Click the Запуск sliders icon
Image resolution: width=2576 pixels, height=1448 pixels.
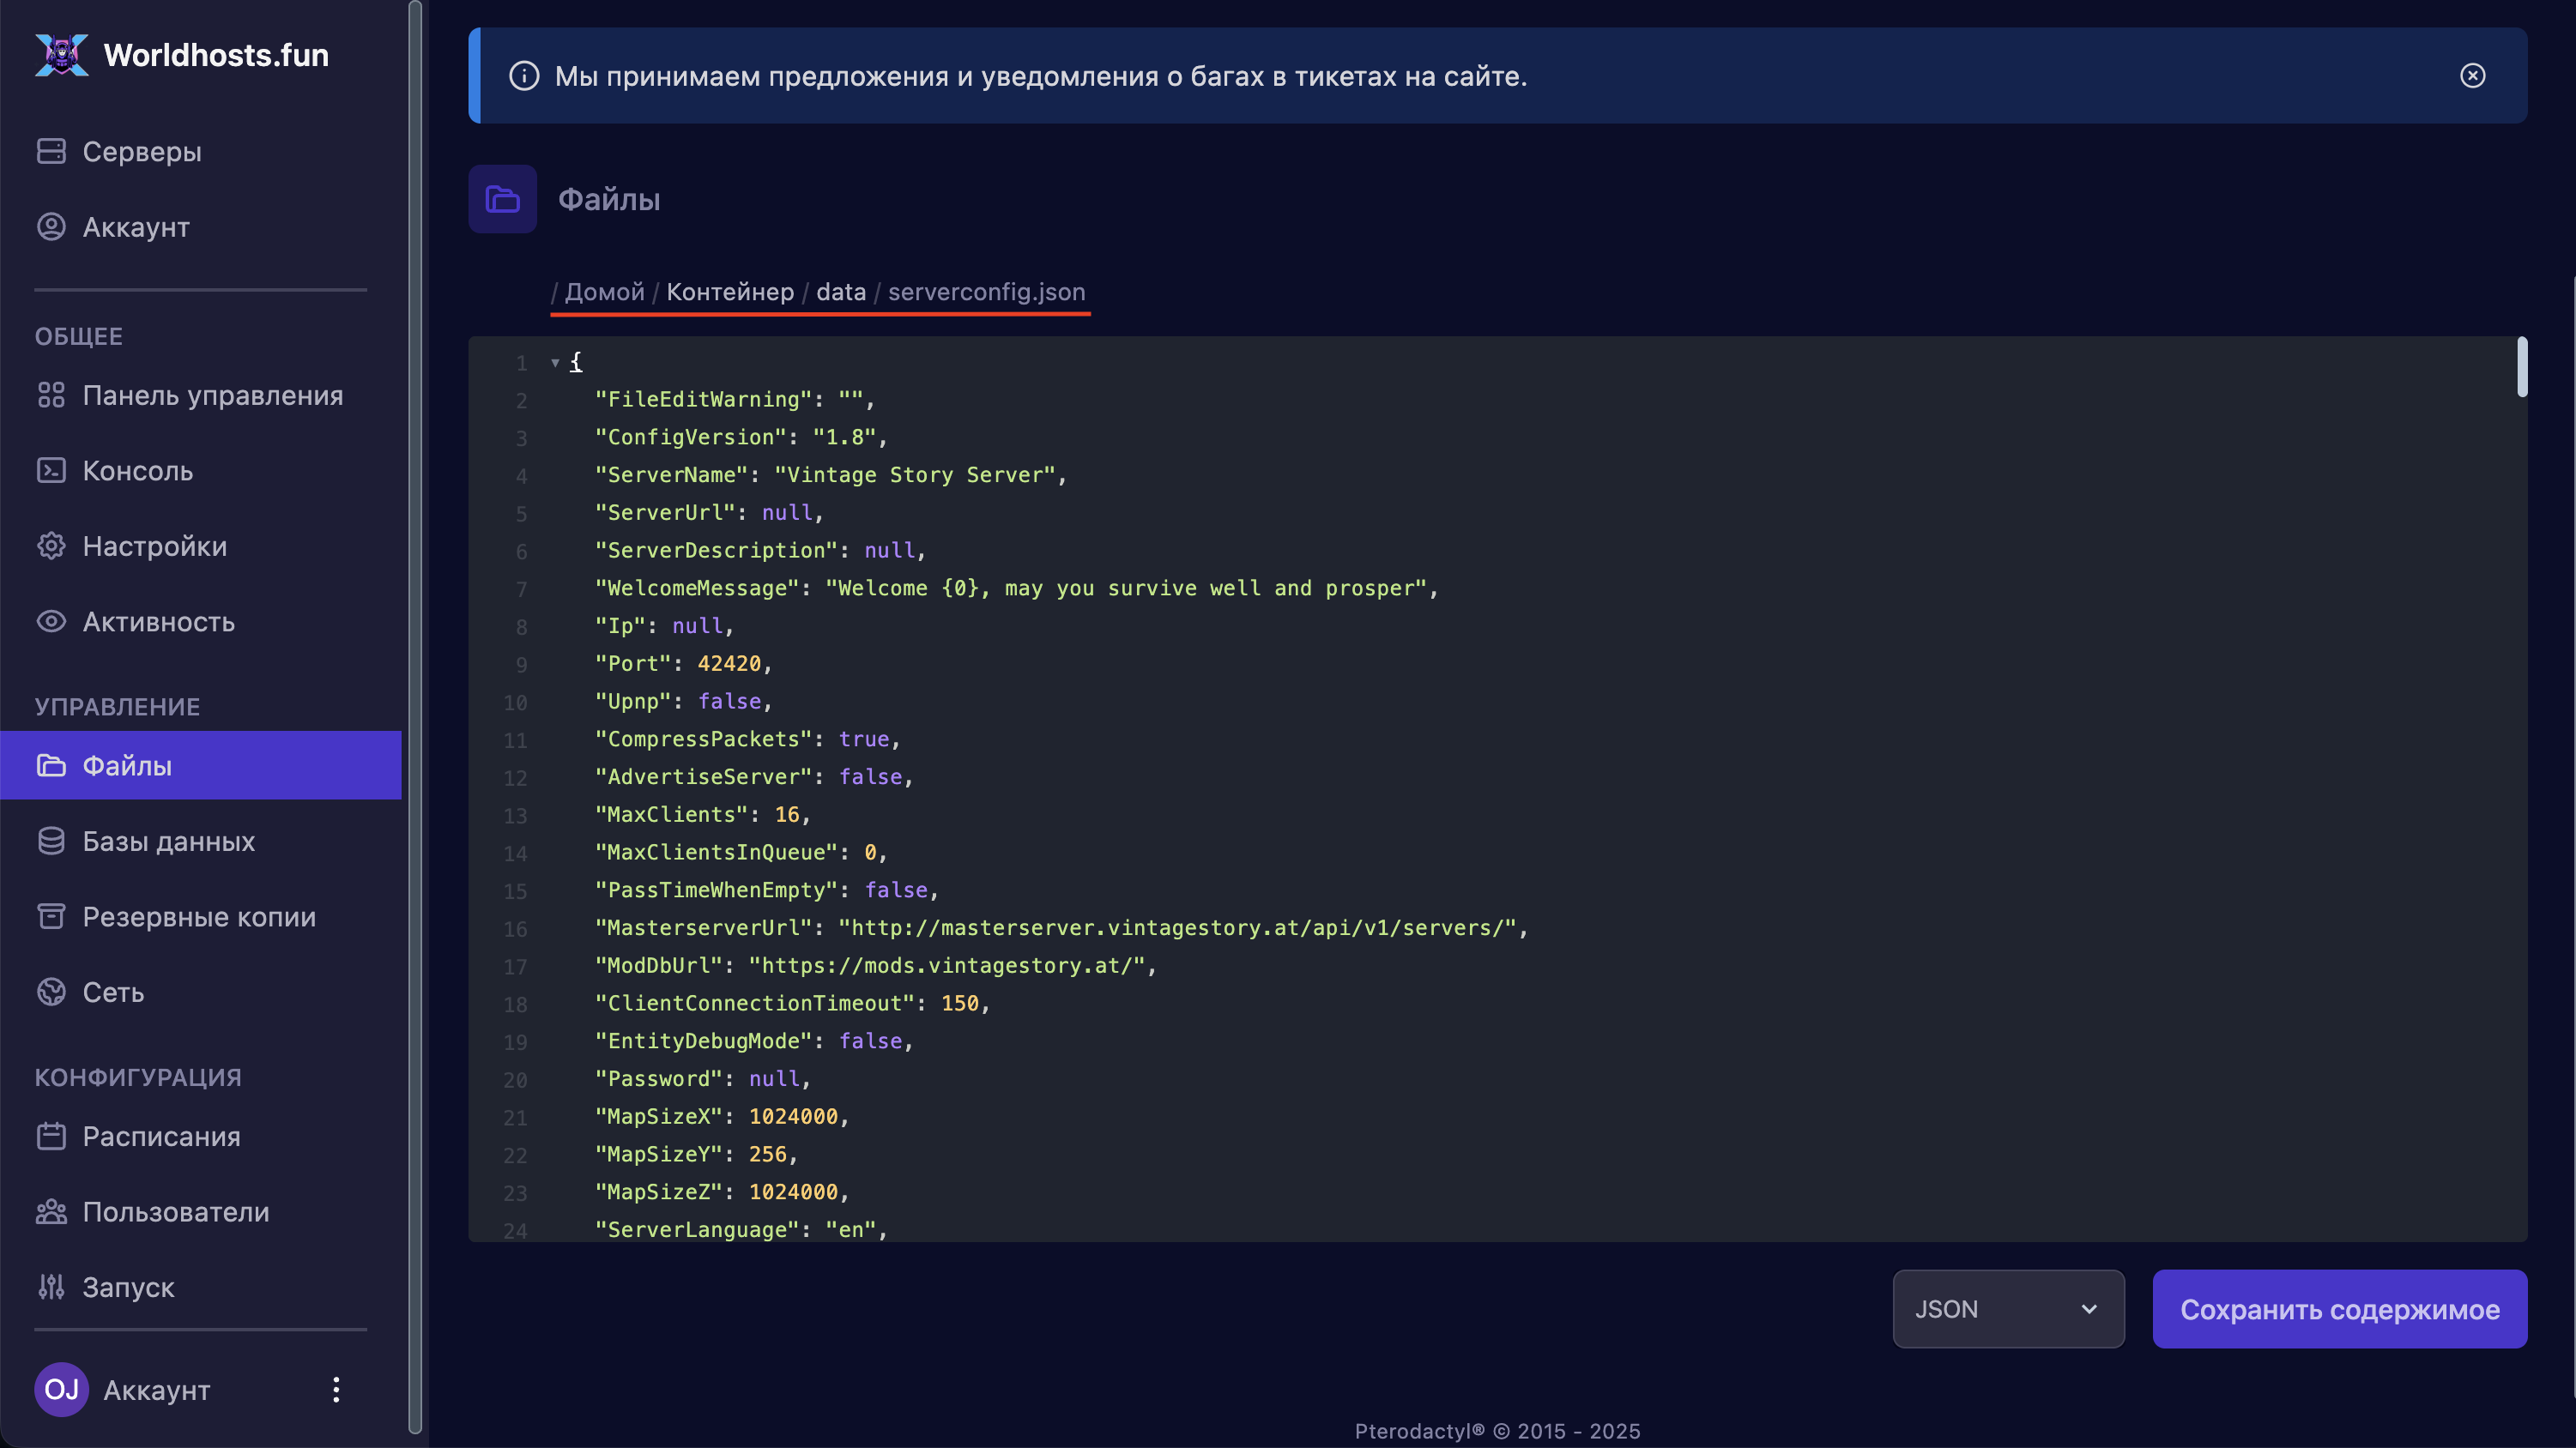51,1287
